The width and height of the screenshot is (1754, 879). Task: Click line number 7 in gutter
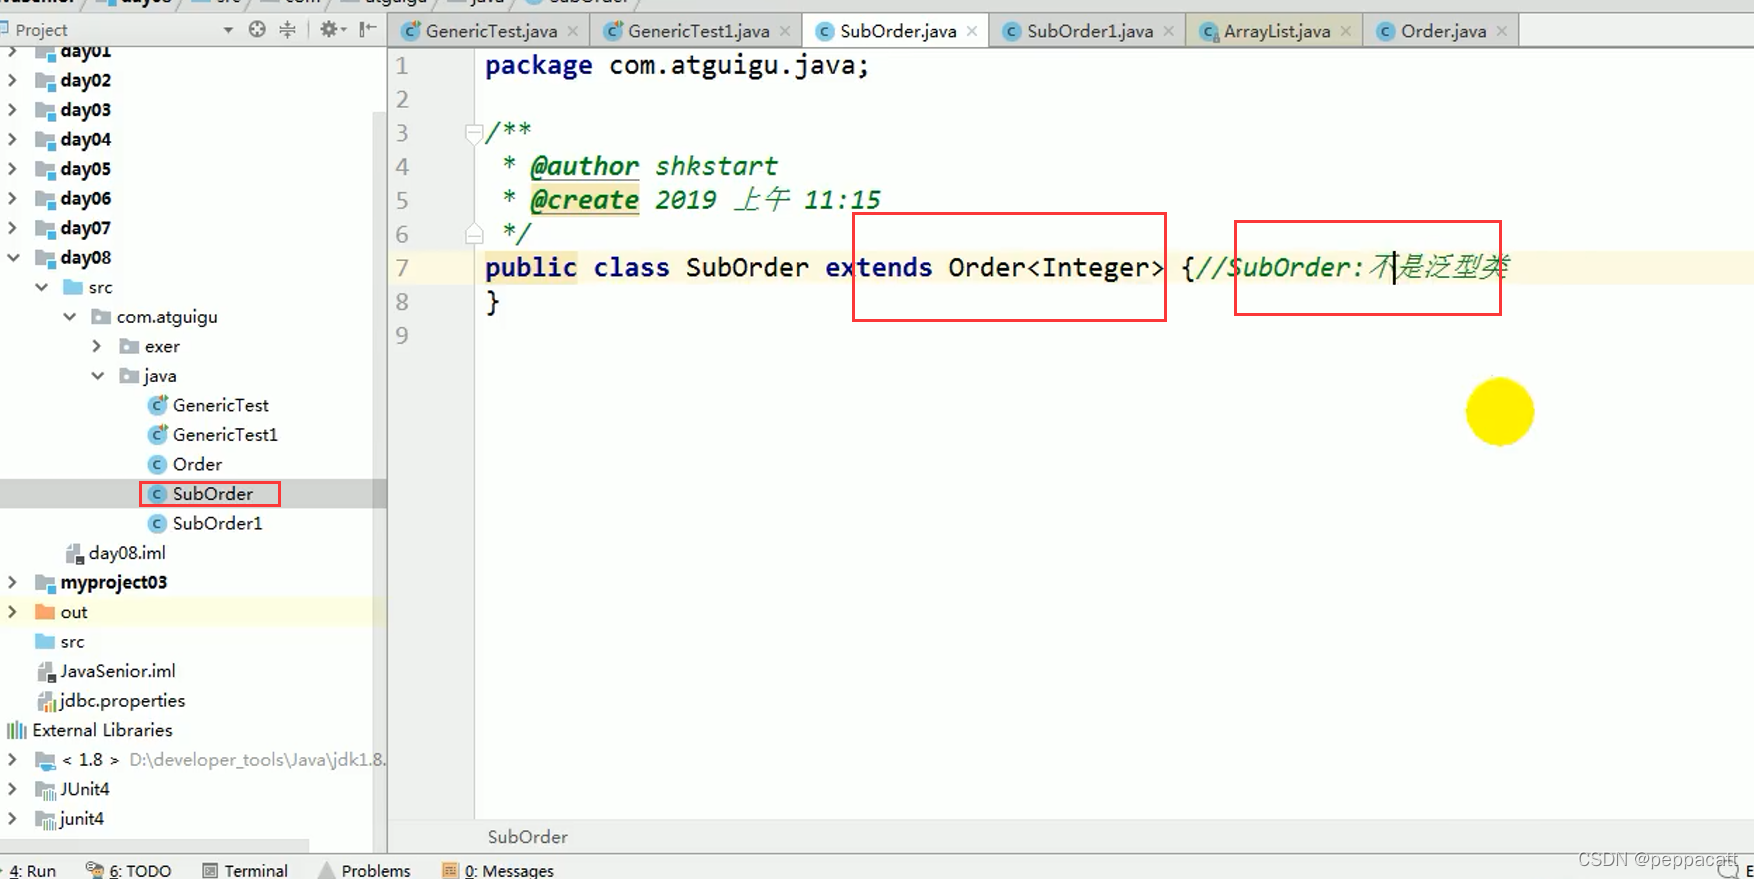[x=402, y=268]
